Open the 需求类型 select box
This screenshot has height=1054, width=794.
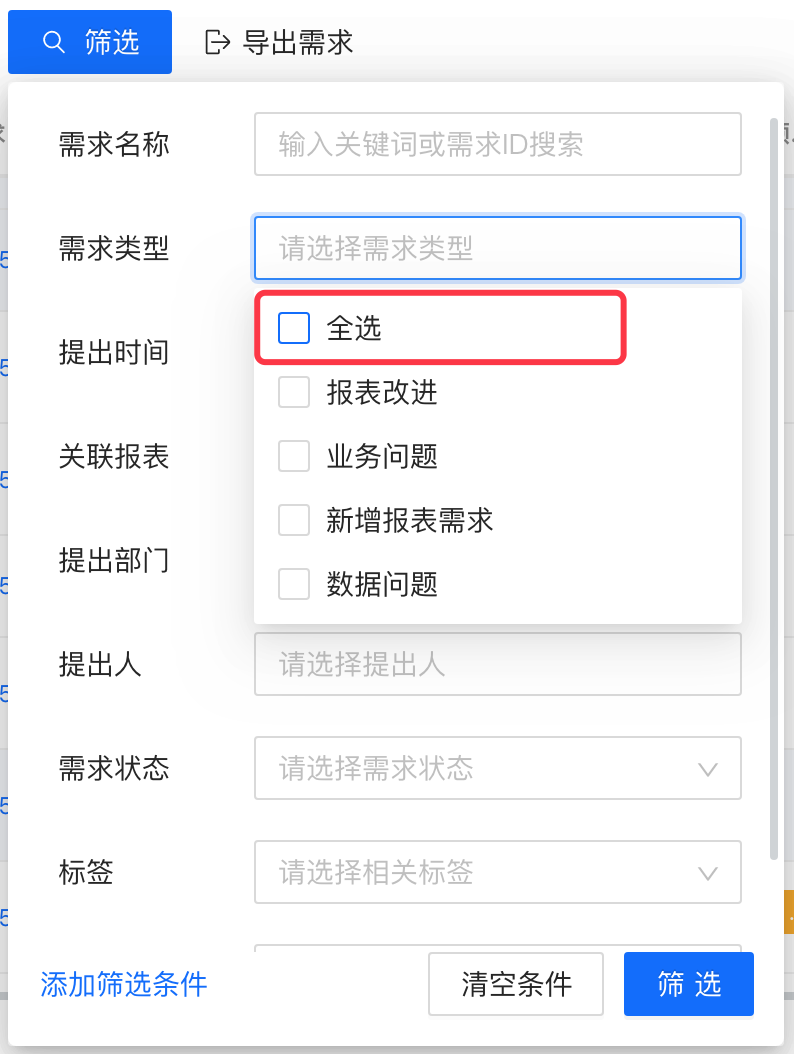point(497,248)
